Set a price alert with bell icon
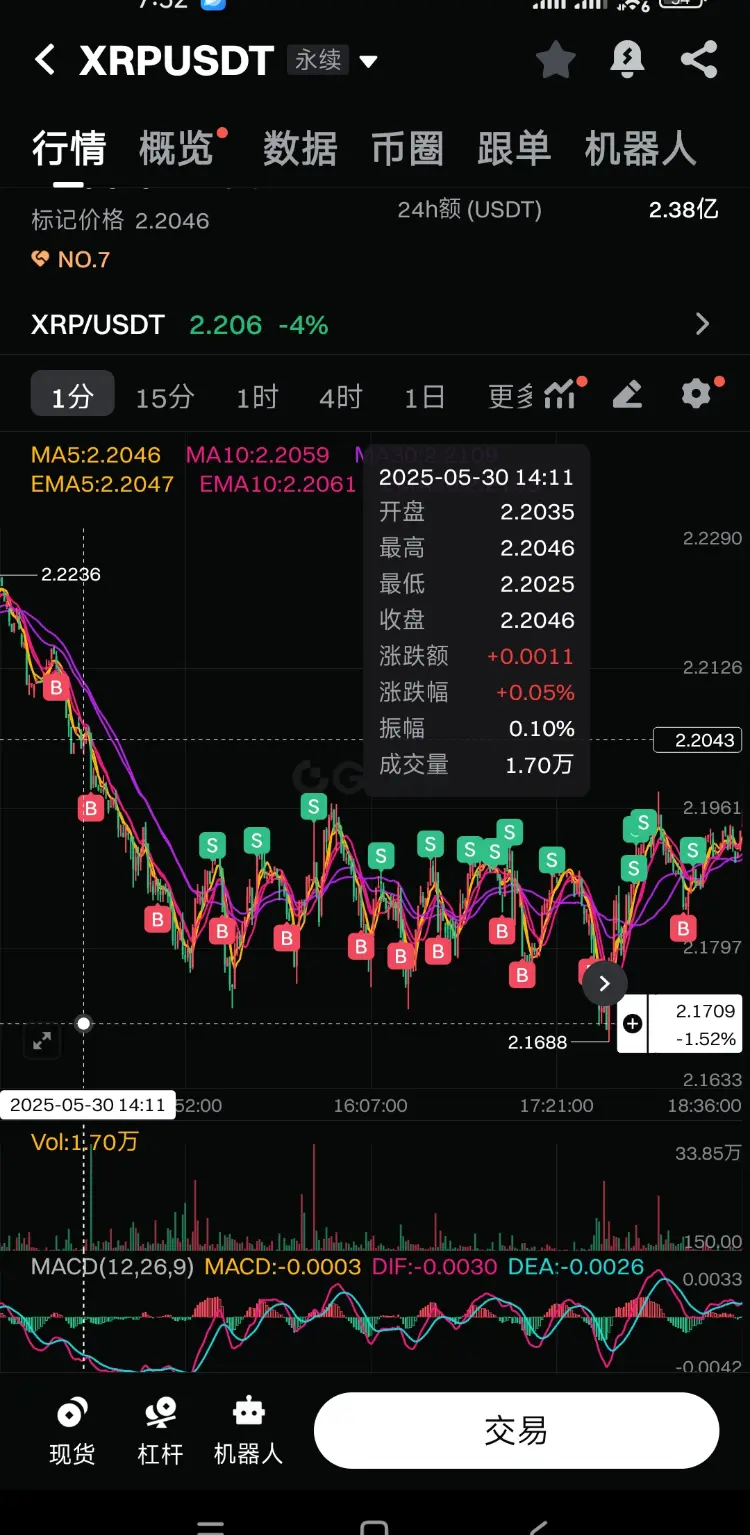The width and height of the screenshot is (750, 1535). click(x=627, y=60)
